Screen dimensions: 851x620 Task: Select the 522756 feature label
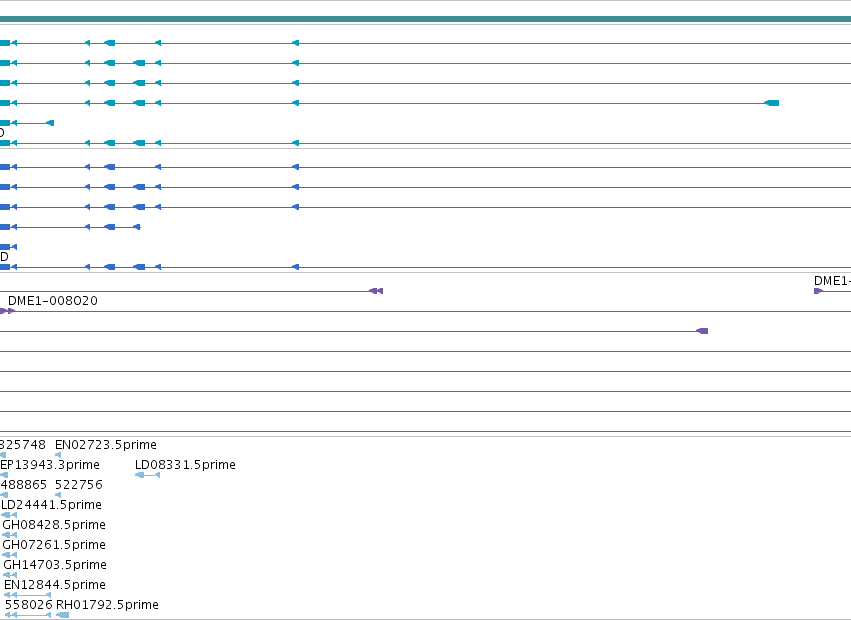(x=79, y=485)
